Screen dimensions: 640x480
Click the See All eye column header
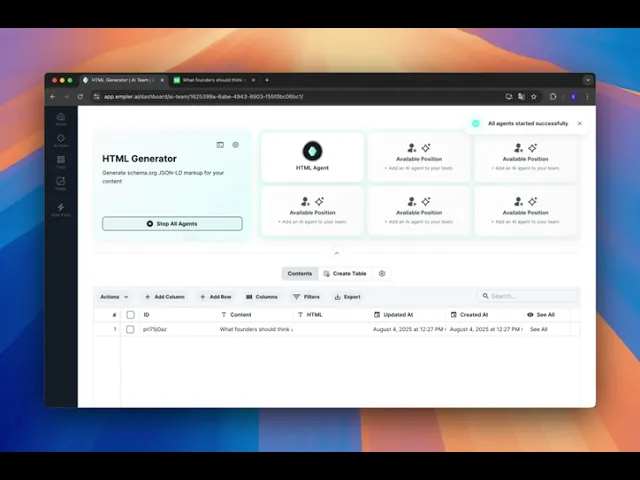point(540,315)
